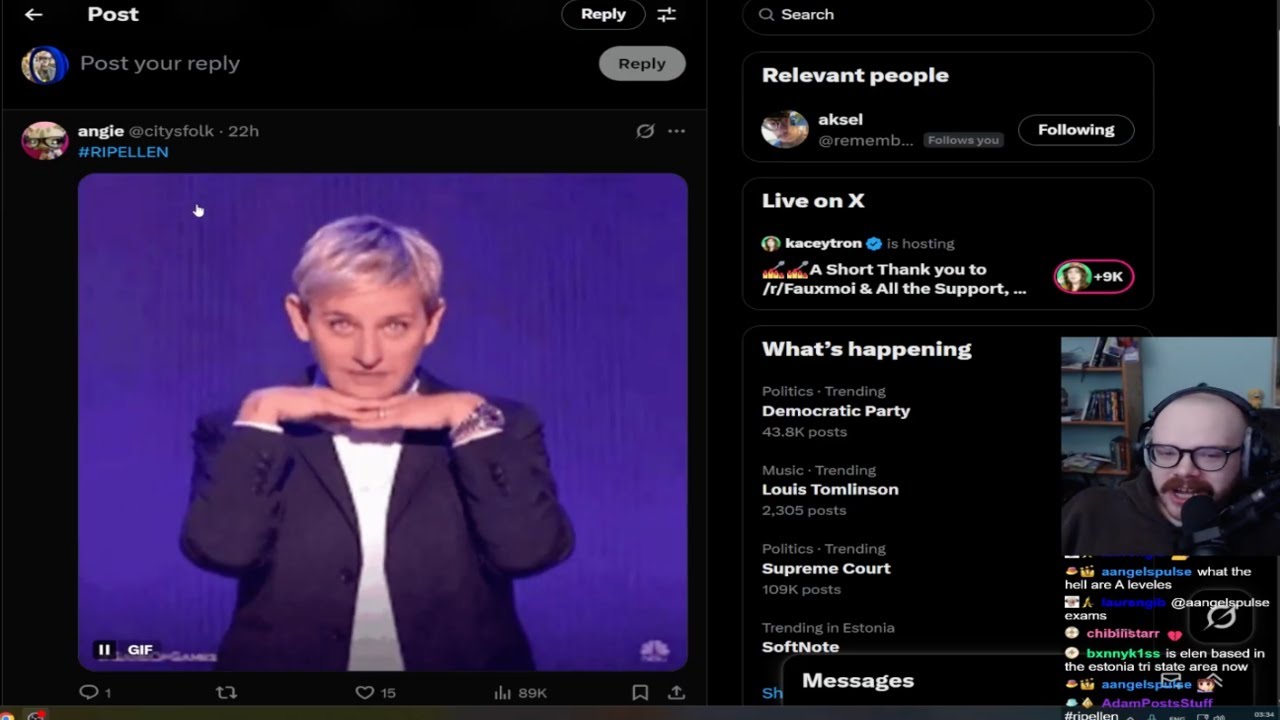The image size is (1280, 720).
Task: Open the GIF media in viewer
Action: [x=383, y=420]
